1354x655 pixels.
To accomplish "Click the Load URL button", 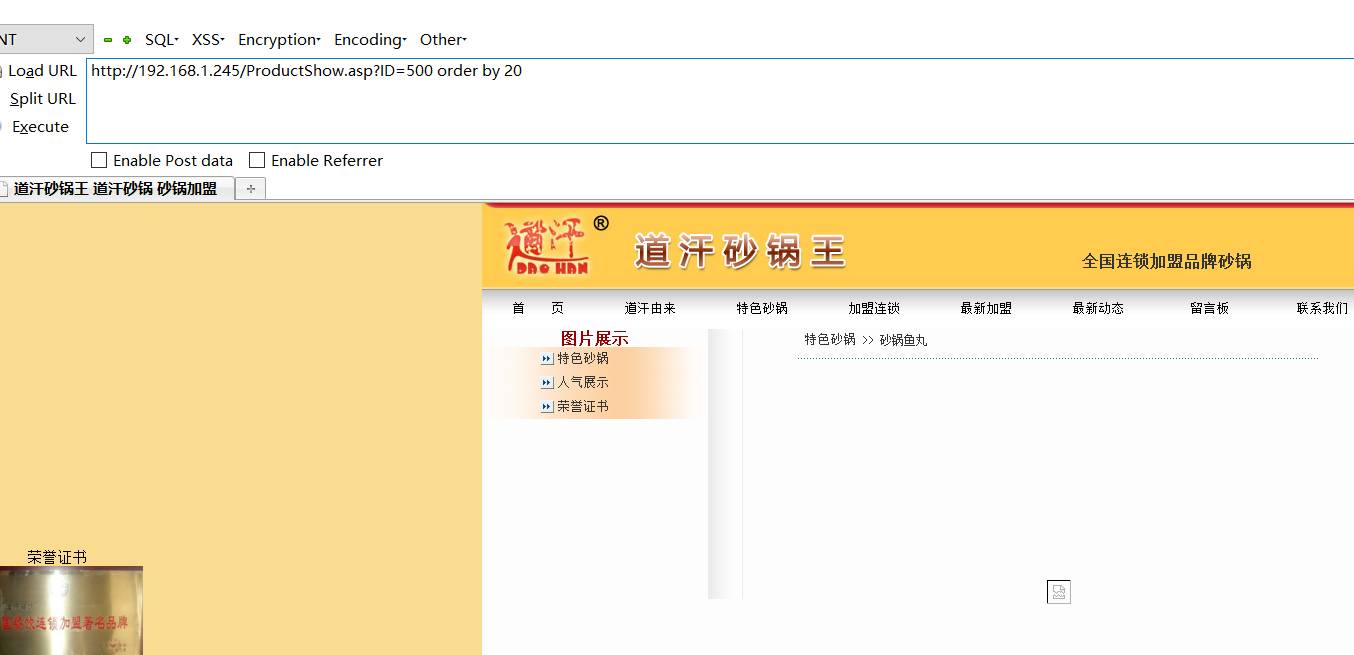I will click(x=40, y=71).
